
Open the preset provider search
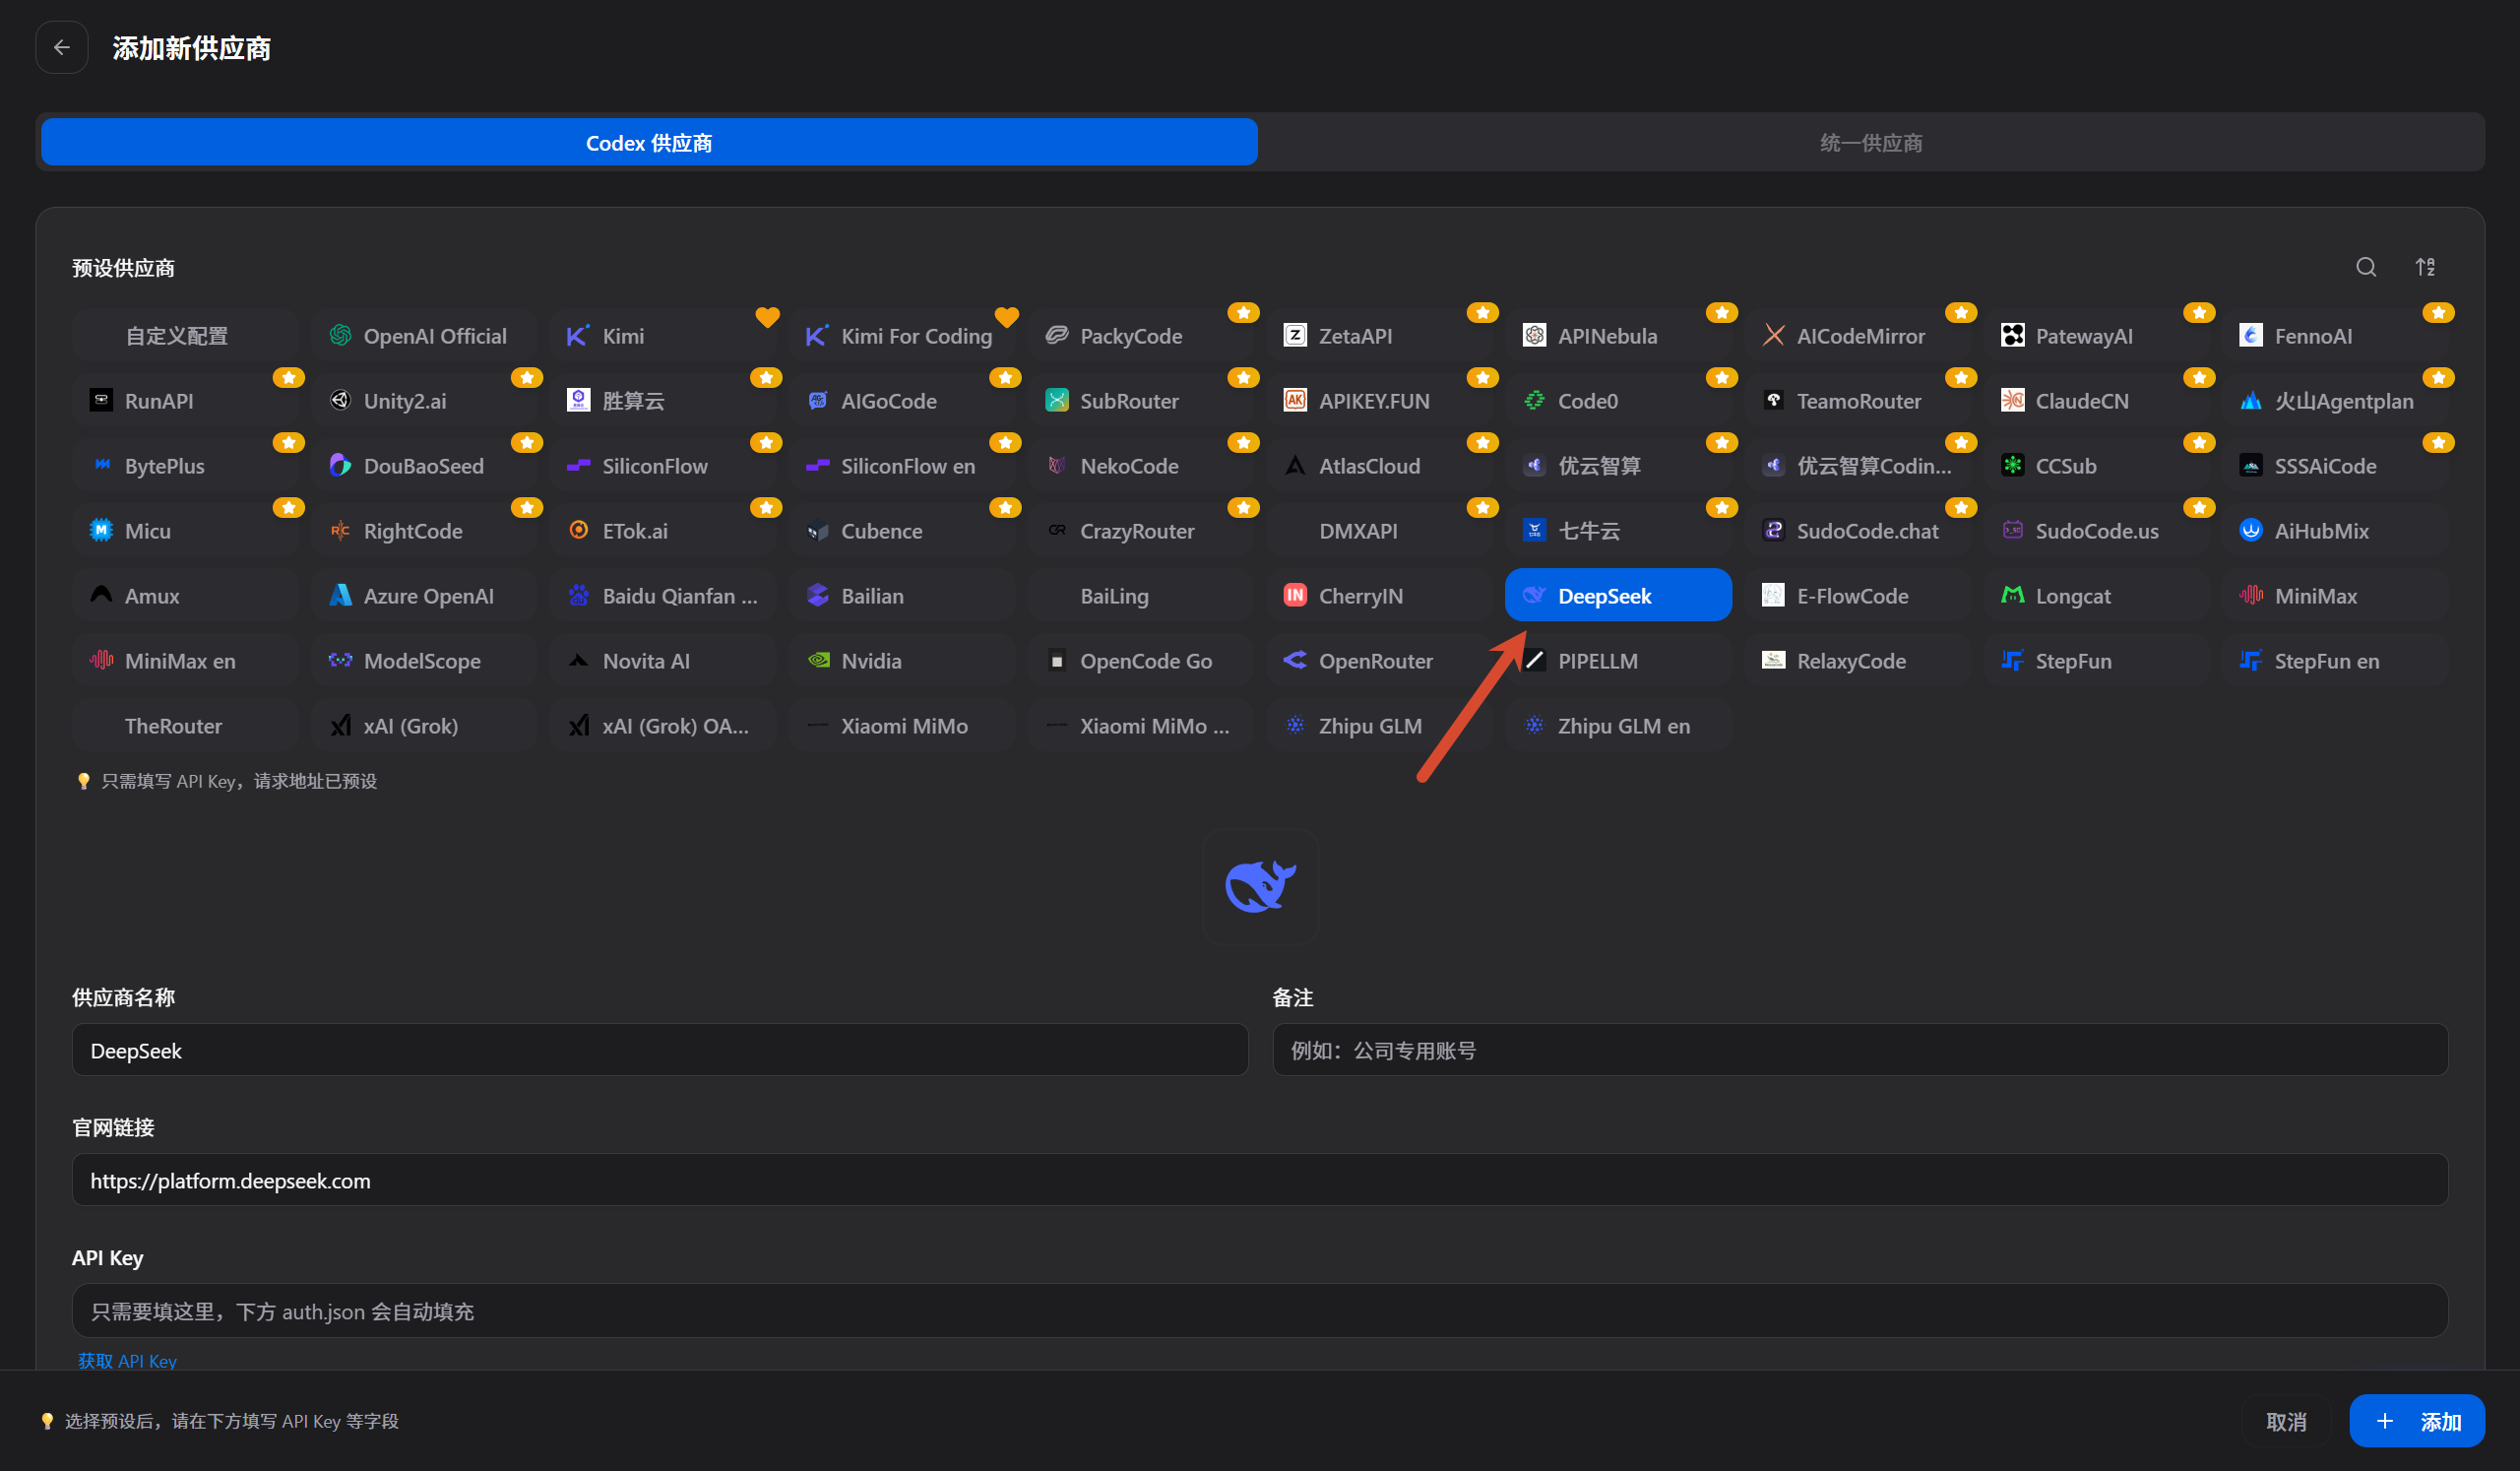click(x=2365, y=267)
